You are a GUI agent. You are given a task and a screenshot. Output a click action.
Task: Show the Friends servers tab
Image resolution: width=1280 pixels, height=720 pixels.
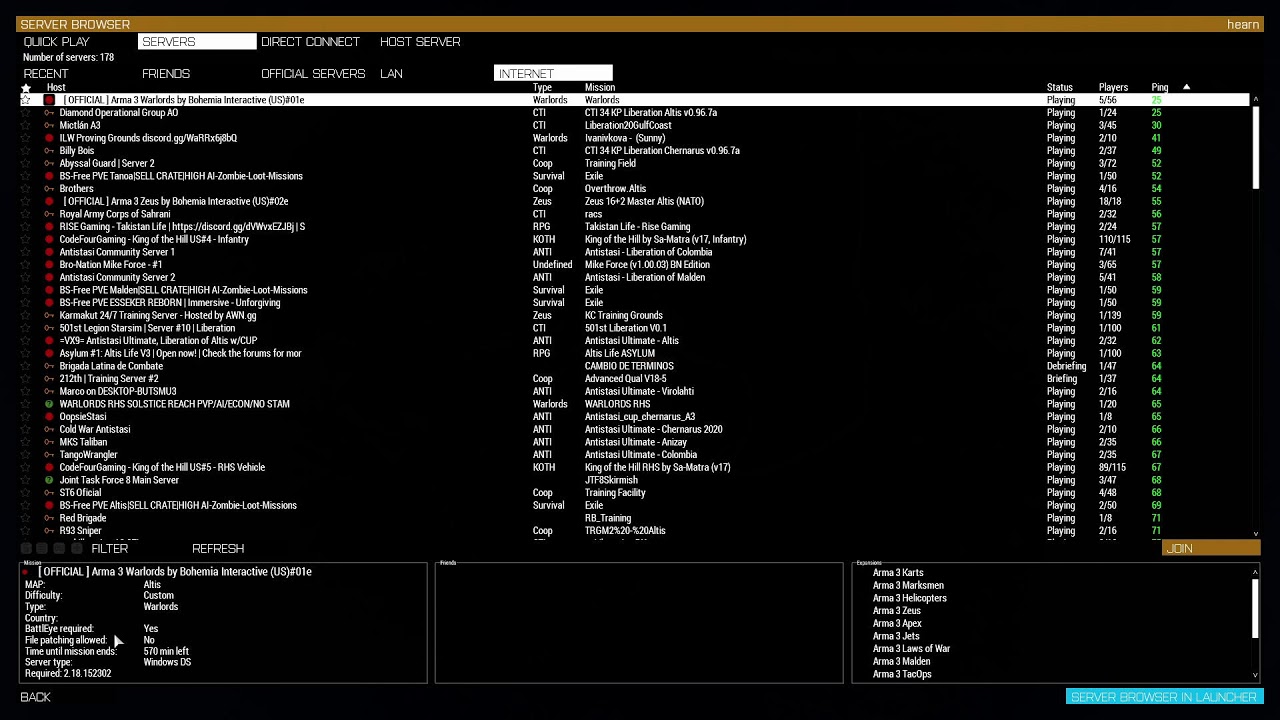[x=166, y=74]
